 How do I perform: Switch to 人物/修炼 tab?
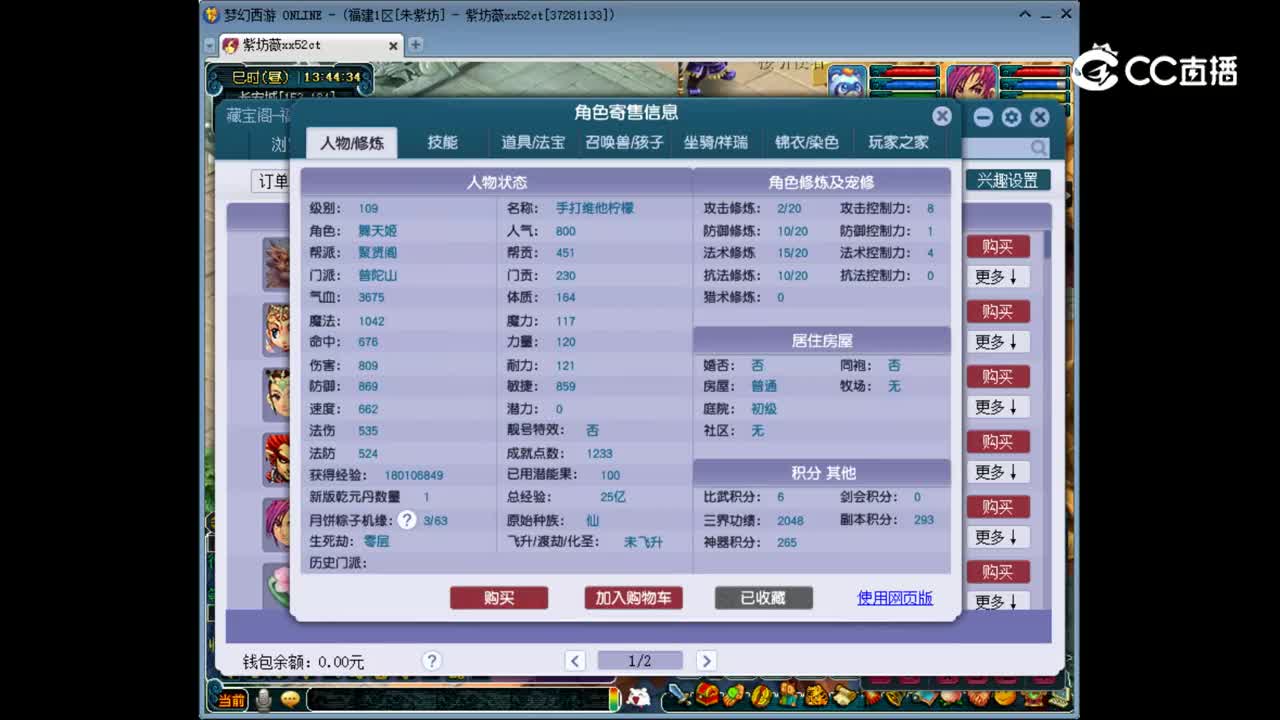coord(351,143)
